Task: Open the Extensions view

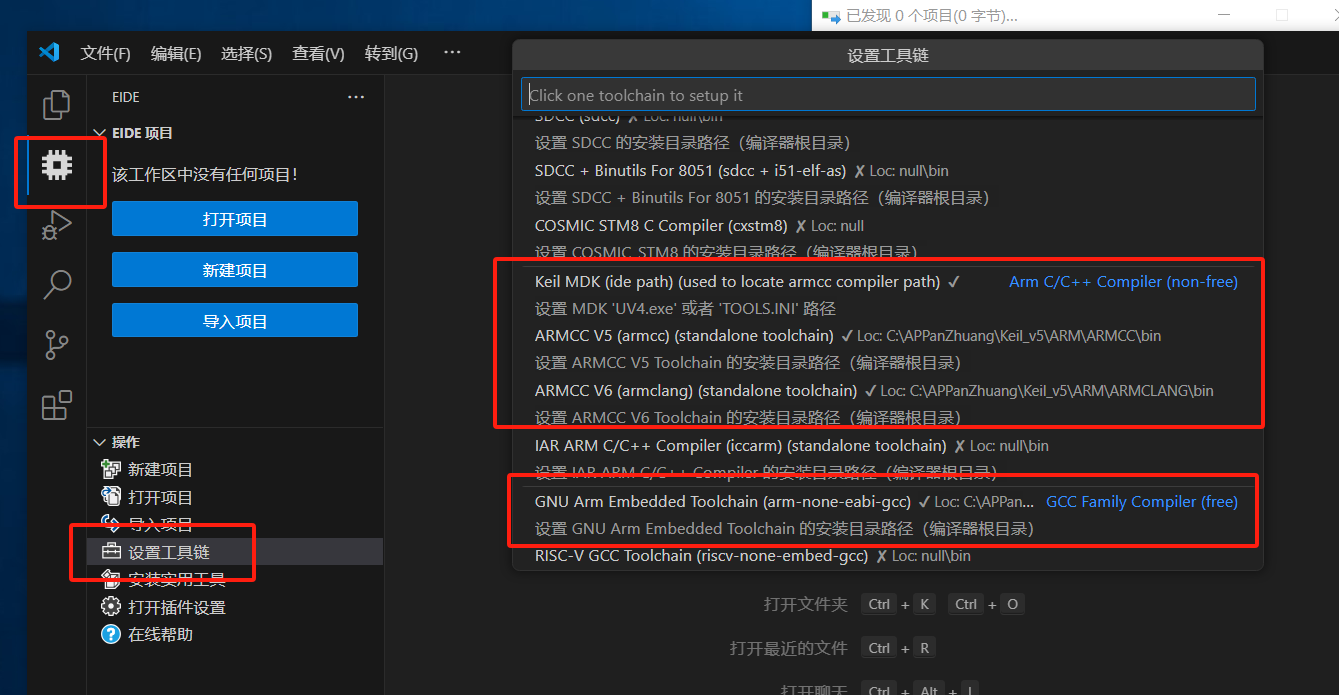Action: (57, 405)
